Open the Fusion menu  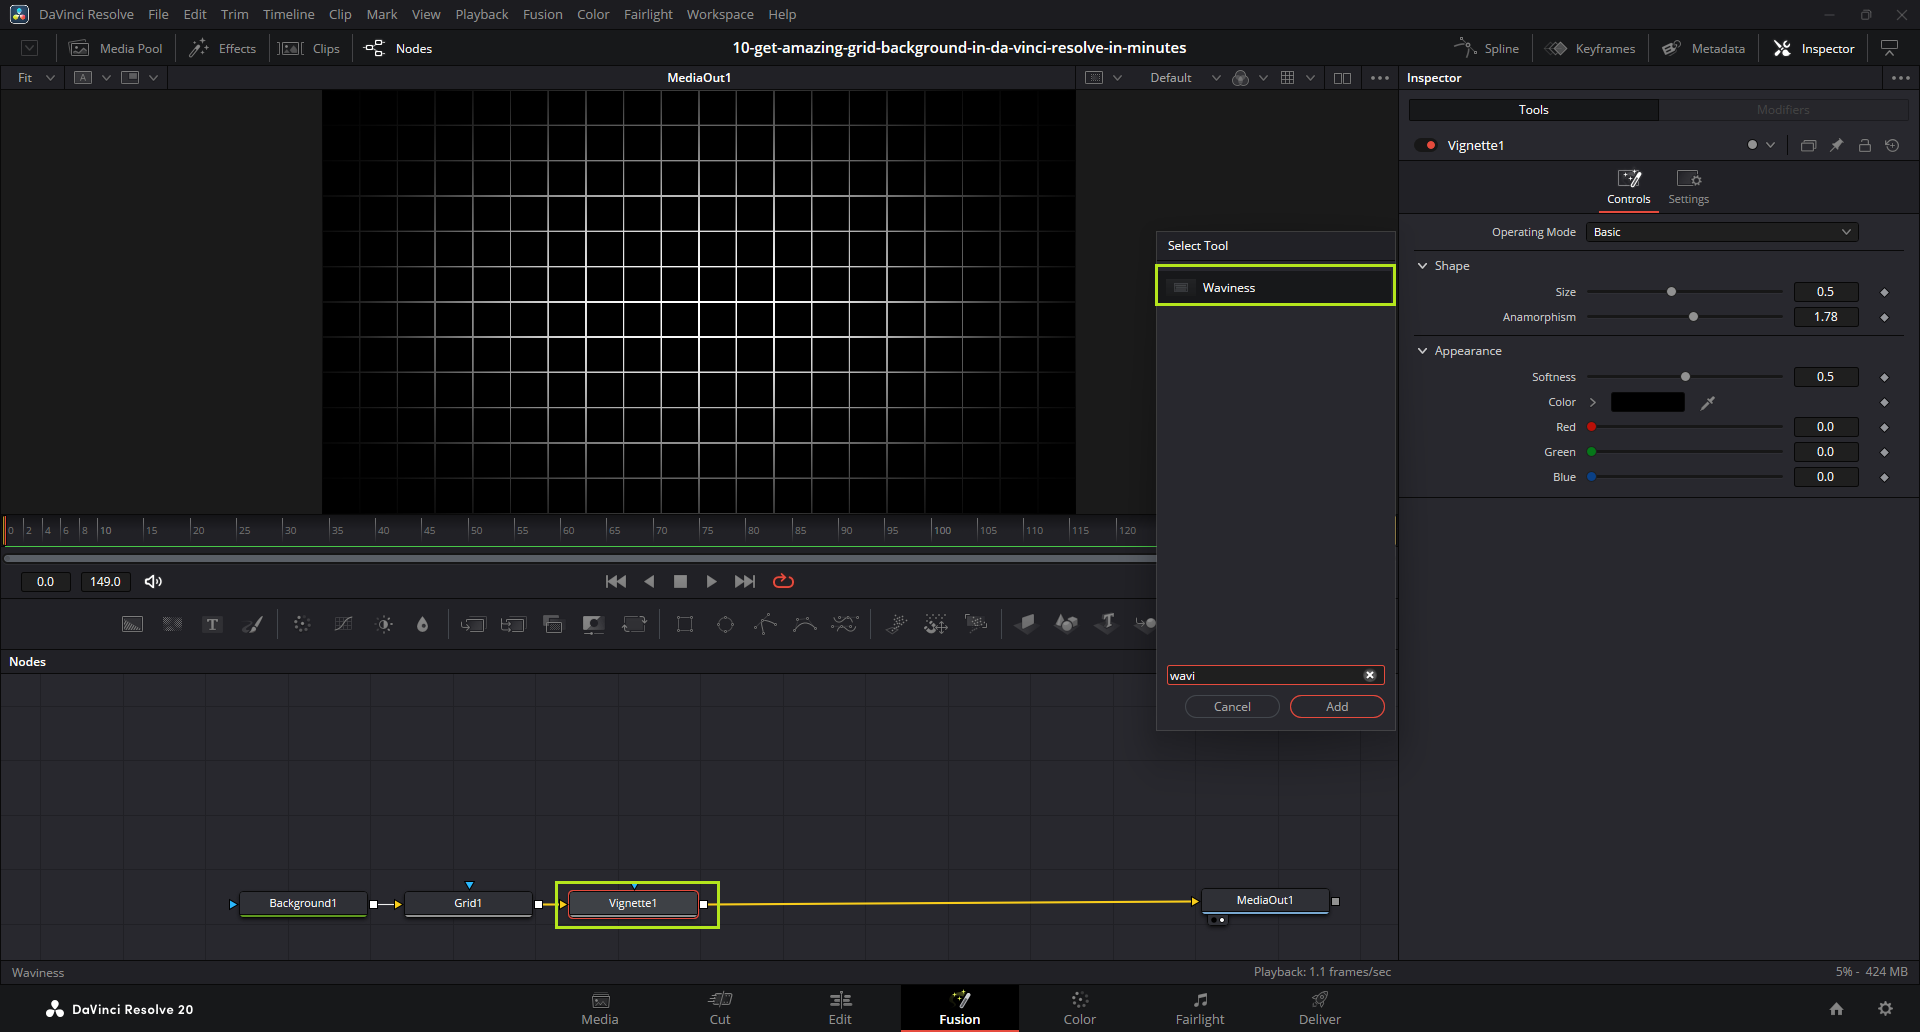coord(542,14)
